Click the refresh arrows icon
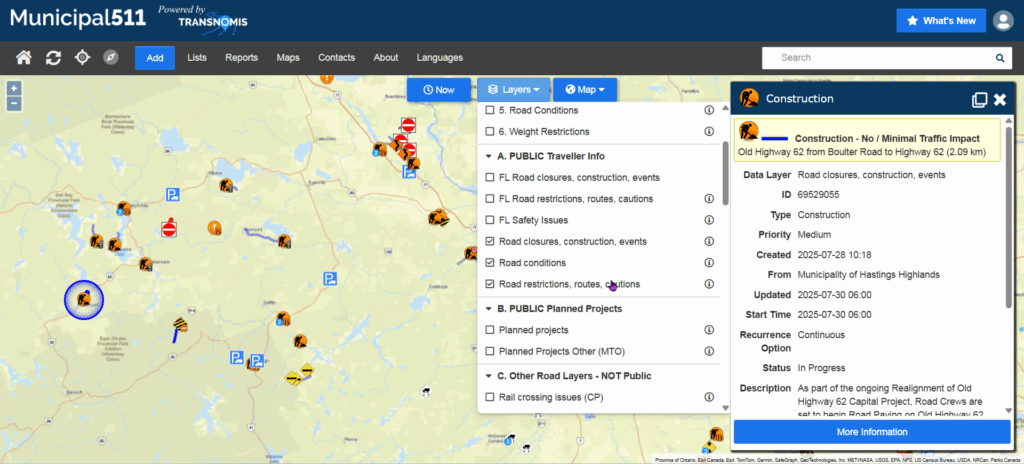This screenshot has height=464, width=1024. pyautogui.click(x=53, y=58)
